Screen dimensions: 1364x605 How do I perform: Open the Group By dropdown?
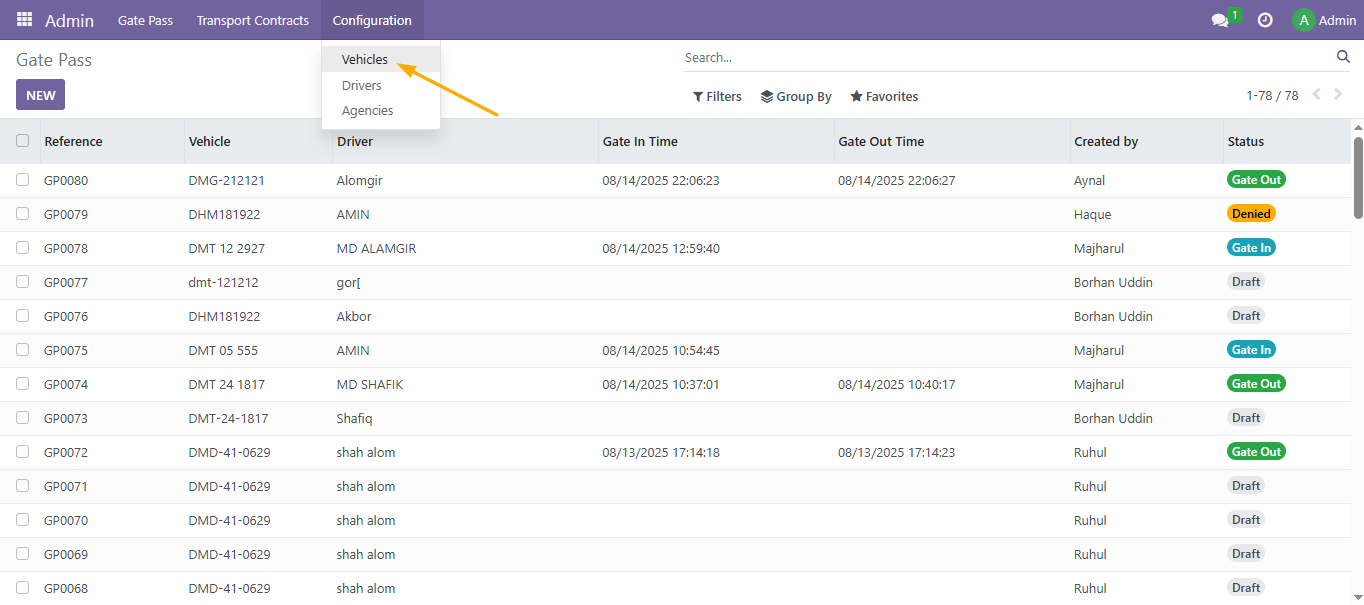tap(796, 97)
